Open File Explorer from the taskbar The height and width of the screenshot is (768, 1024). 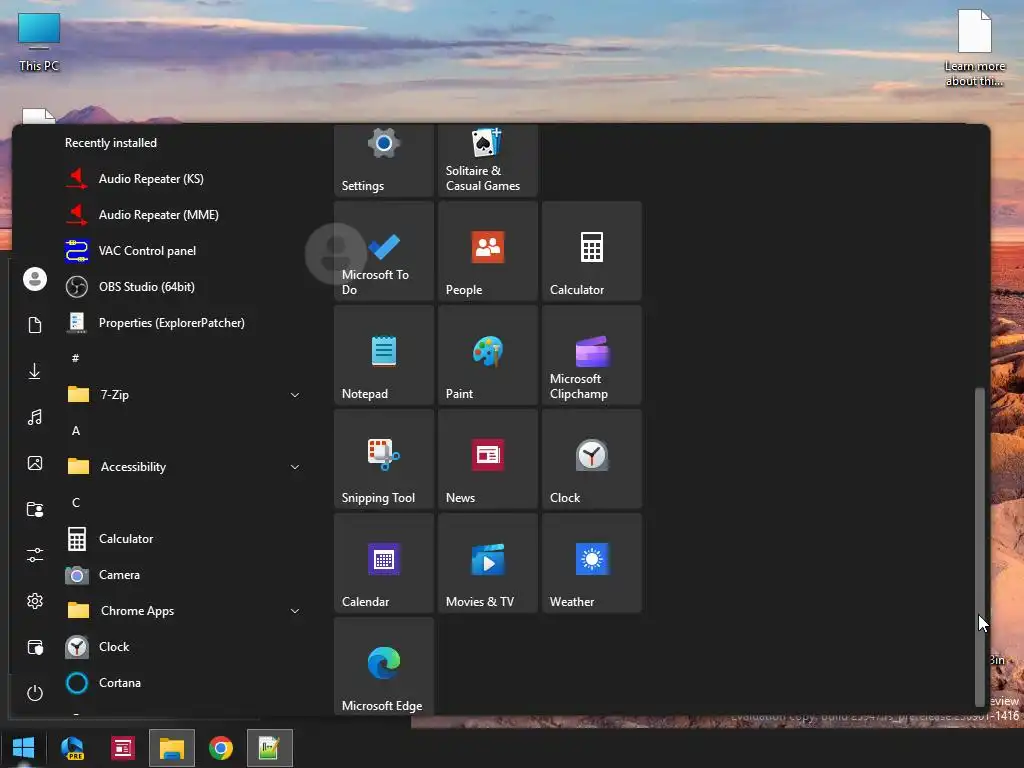[x=172, y=748]
